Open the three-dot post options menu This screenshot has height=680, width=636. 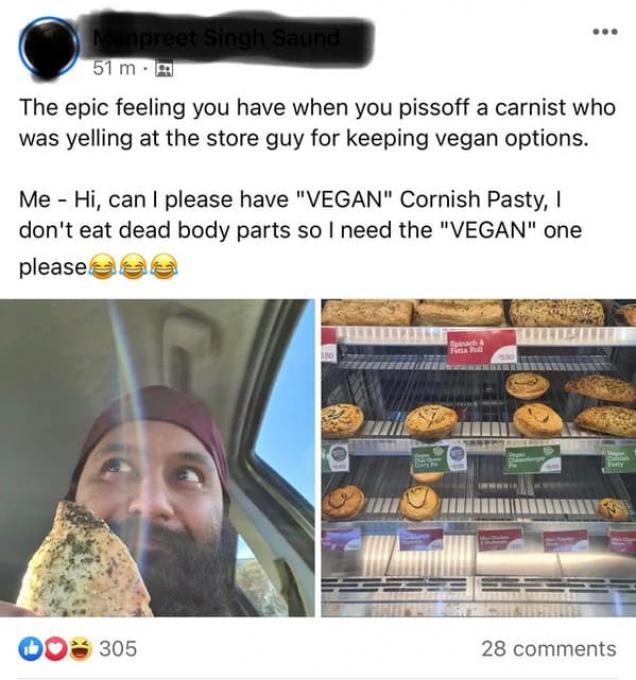(601, 31)
